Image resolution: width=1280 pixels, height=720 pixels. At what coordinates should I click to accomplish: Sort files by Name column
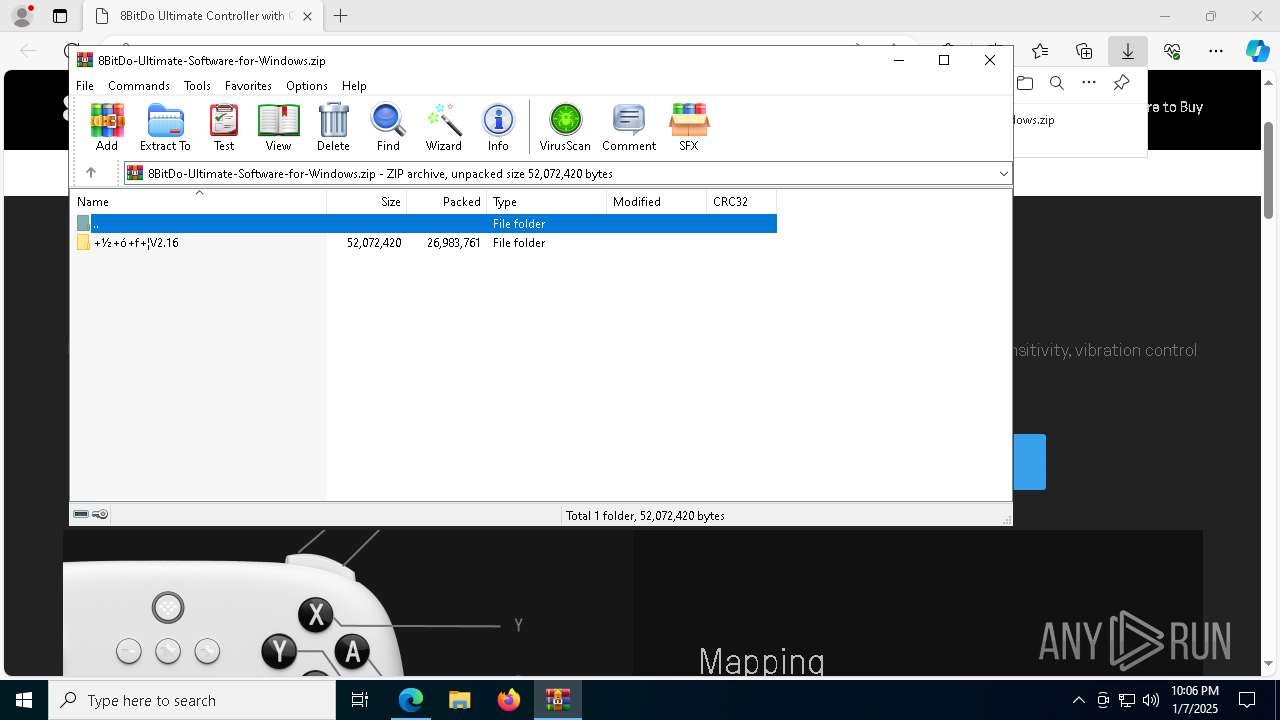[198, 202]
